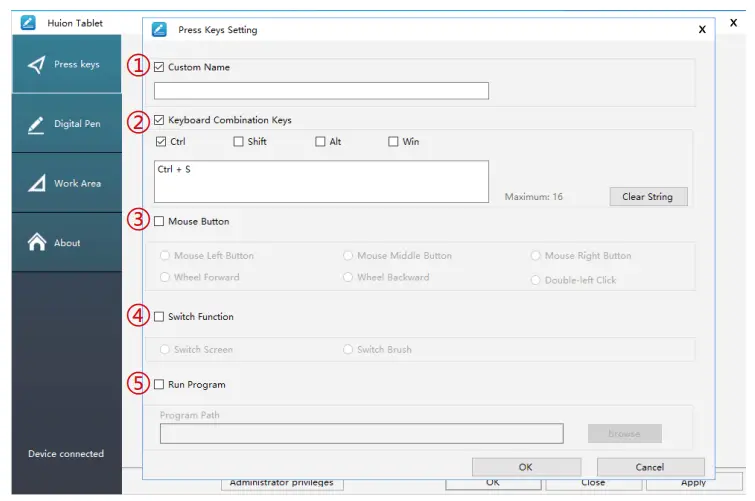755x501 pixels.
Task: Click Close in the Huion Tablet window
Action: point(593,483)
